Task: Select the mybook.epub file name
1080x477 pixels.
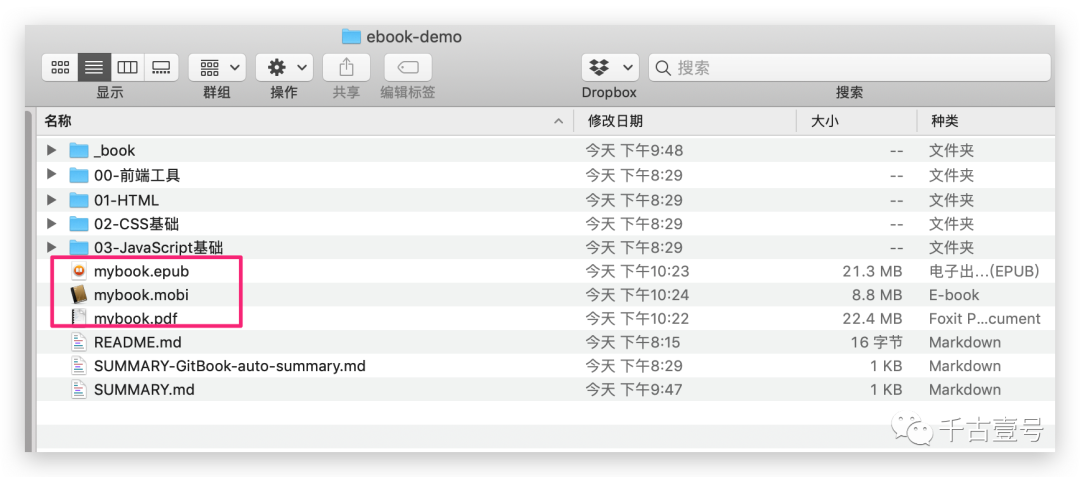Action: coord(141,271)
